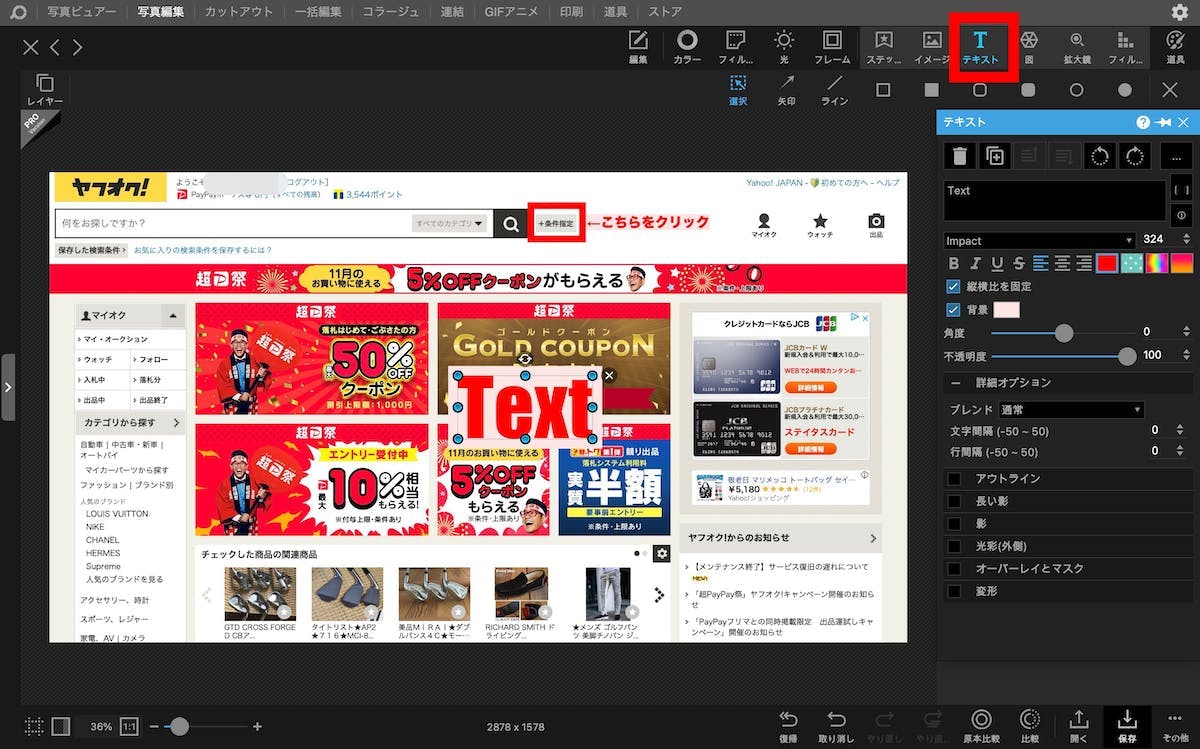Pick the rainbow gradient text swatch

click(x=1157, y=264)
